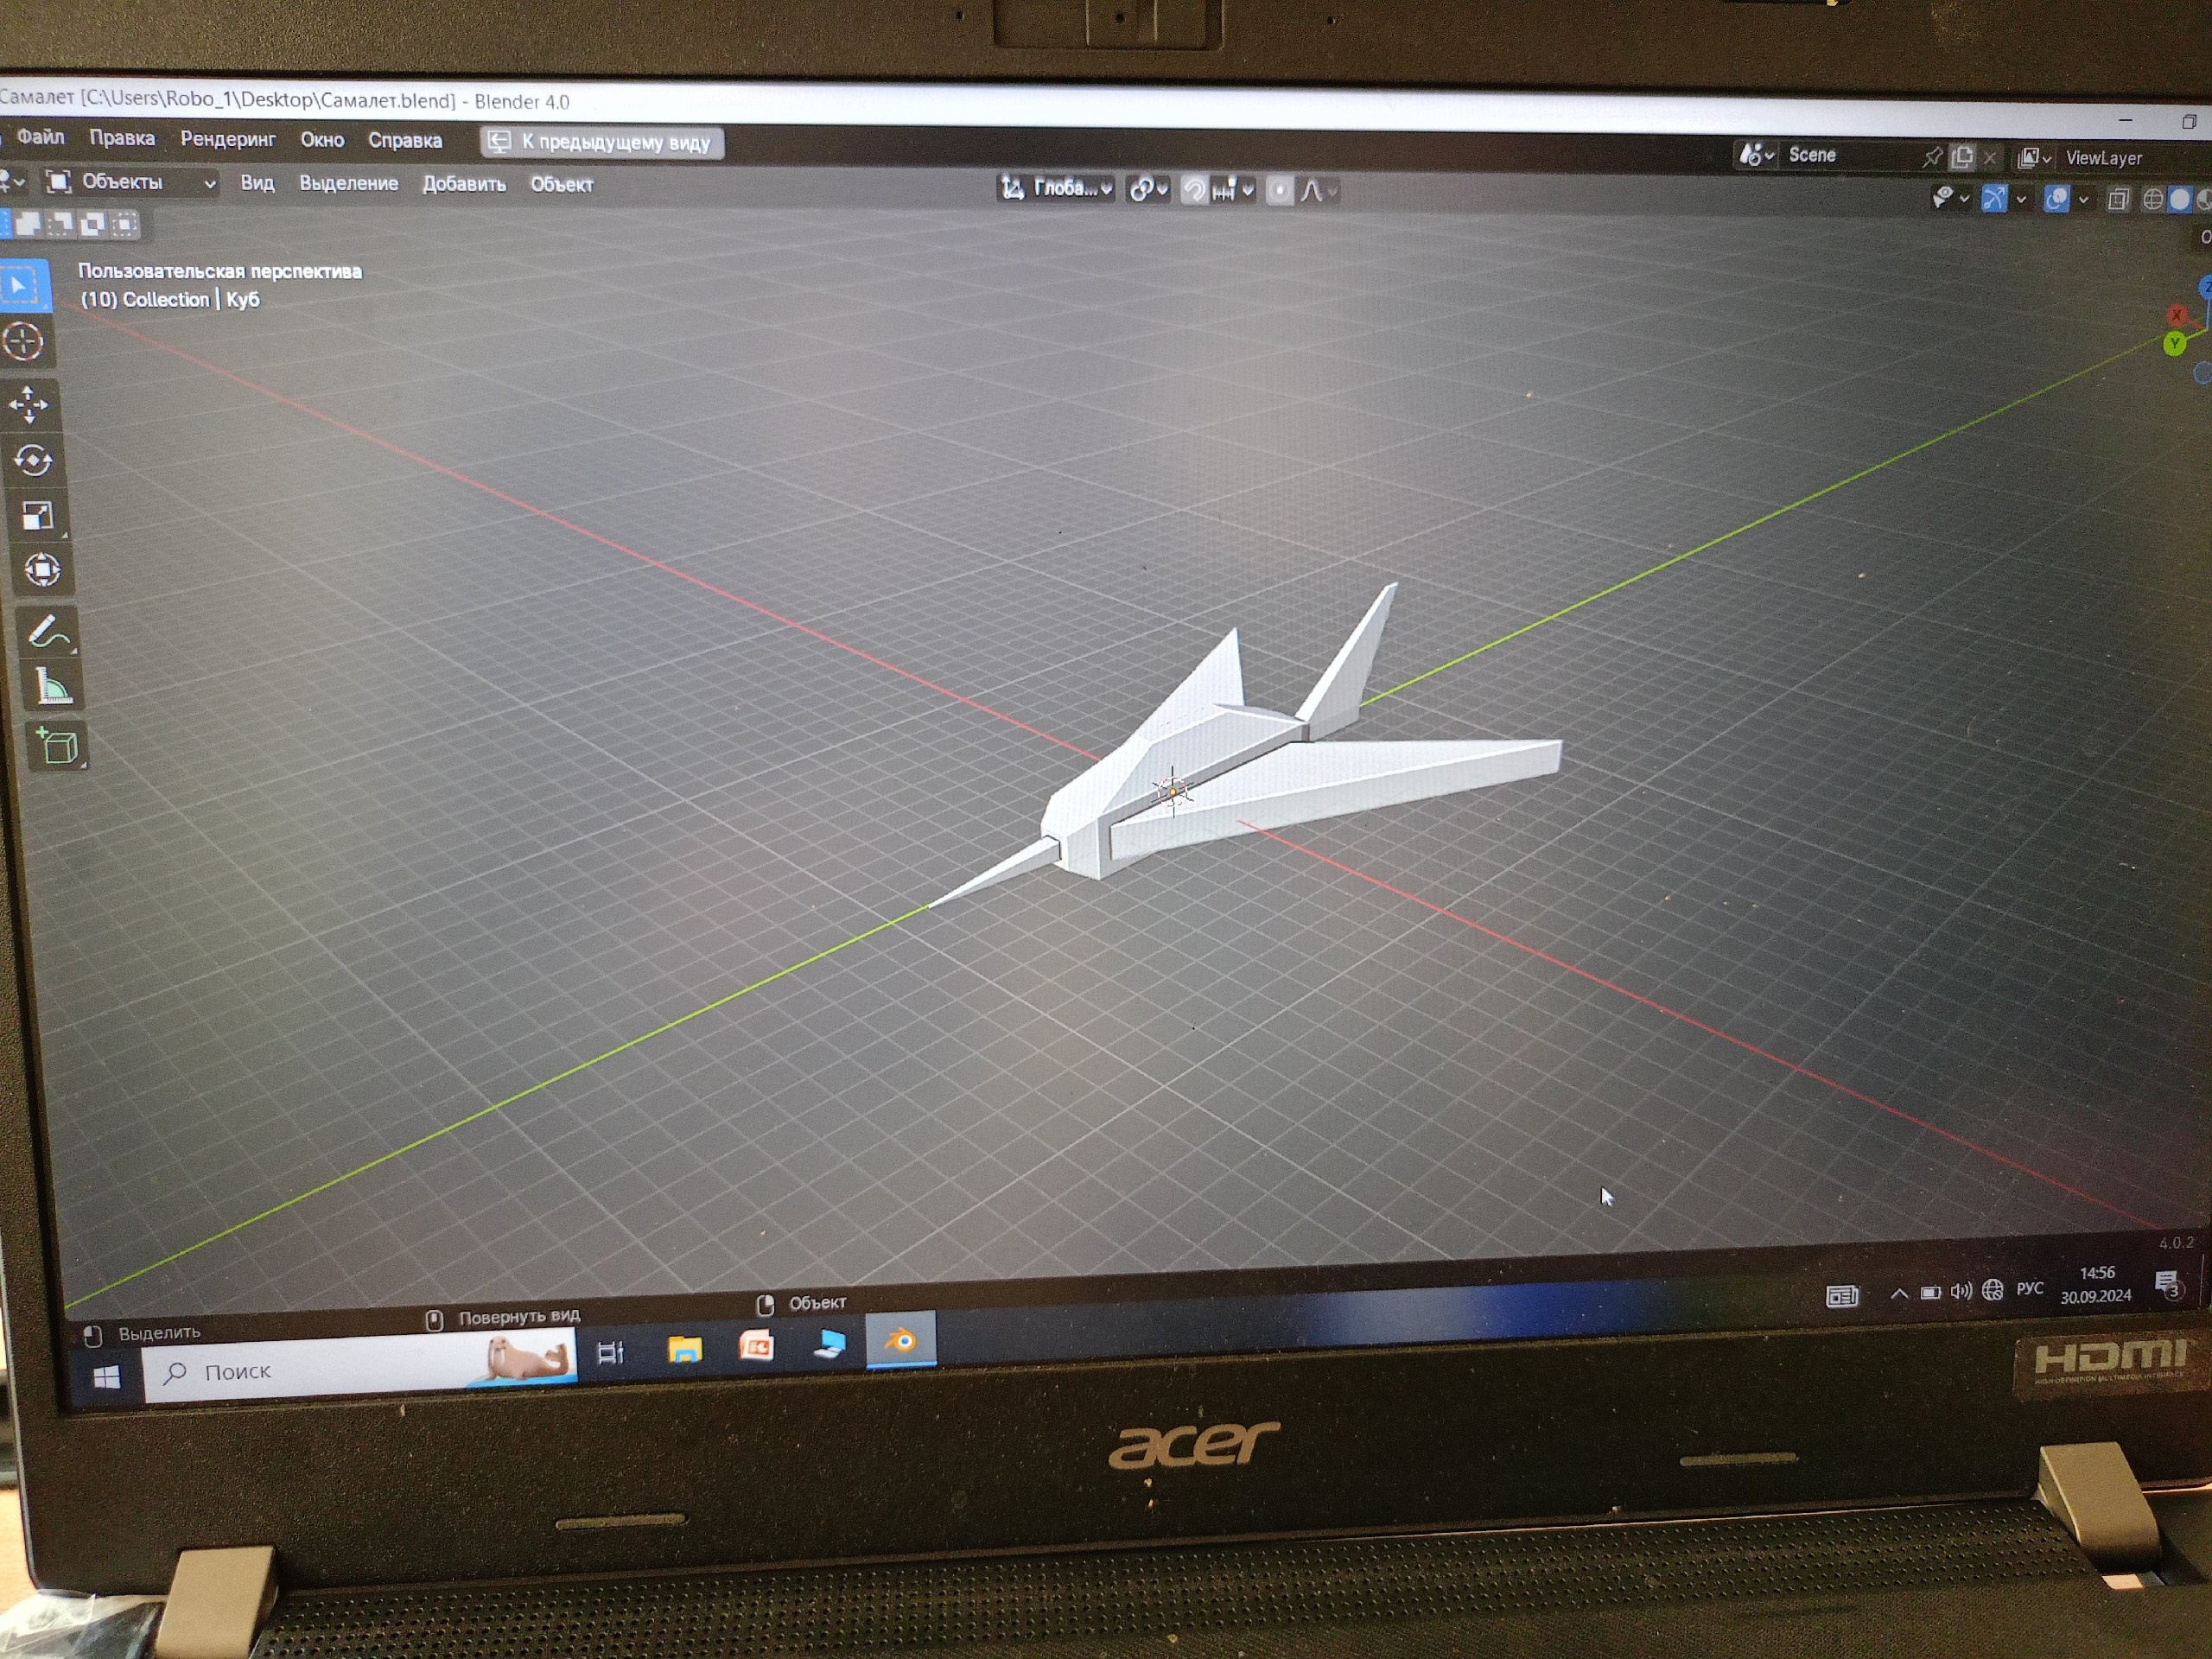The image size is (2212, 1659).
Task: Open the Windows Start menu
Action: pyautogui.click(x=106, y=1378)
